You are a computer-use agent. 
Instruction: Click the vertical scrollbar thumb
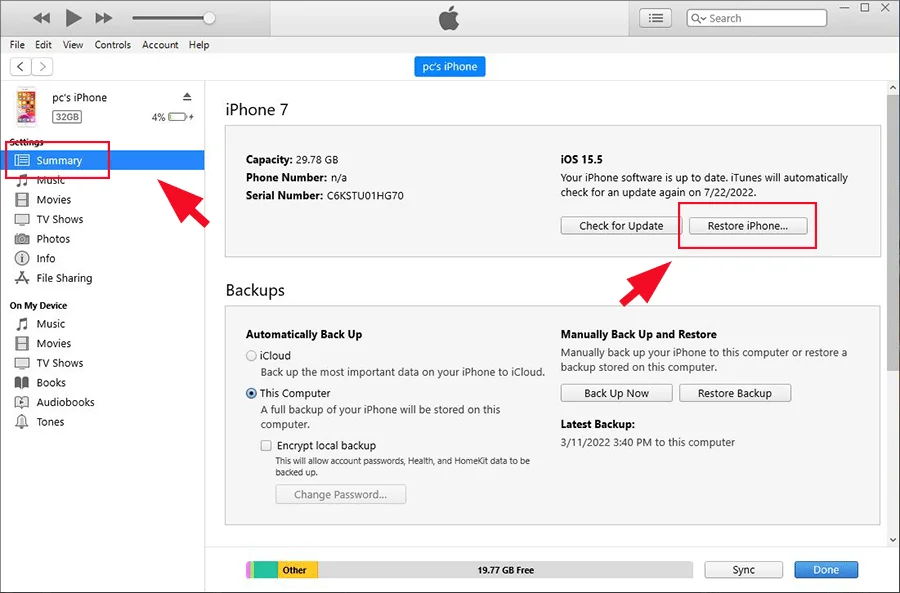tap(893, 232)
